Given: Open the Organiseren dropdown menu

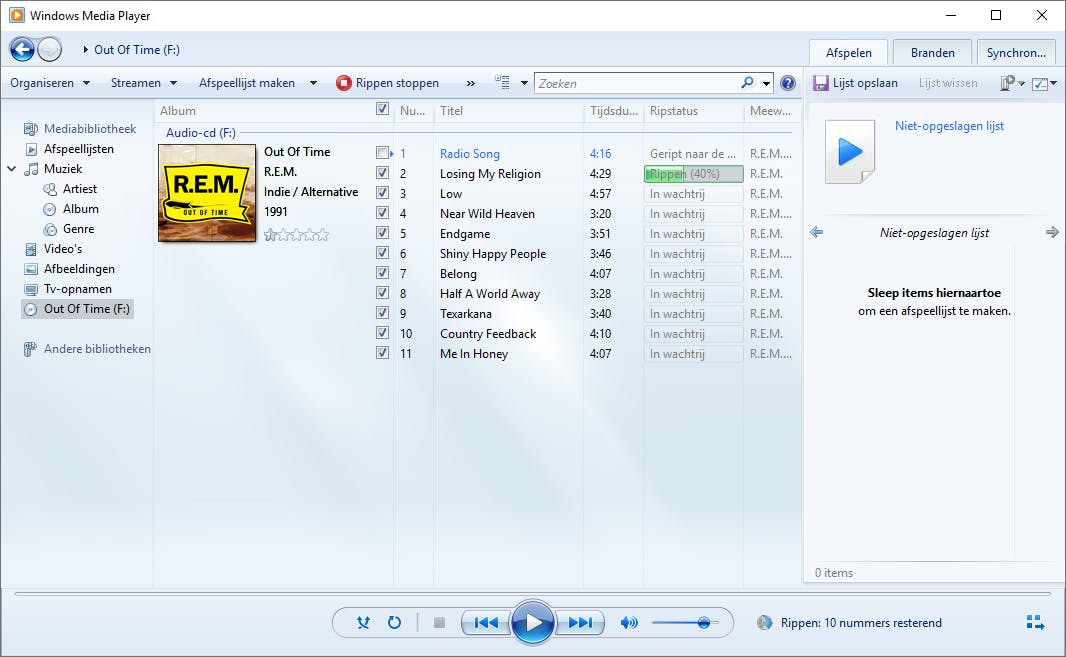Looking at the screenshot, I should [x=50, y=83].
